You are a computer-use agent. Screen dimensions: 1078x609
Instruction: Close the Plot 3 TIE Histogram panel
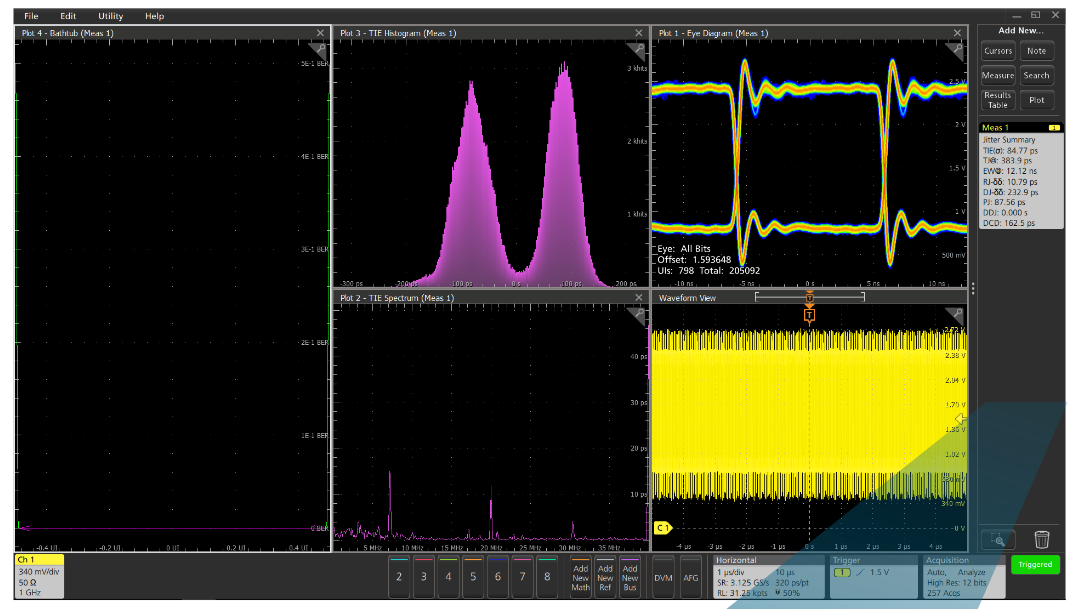click(641, 33)
